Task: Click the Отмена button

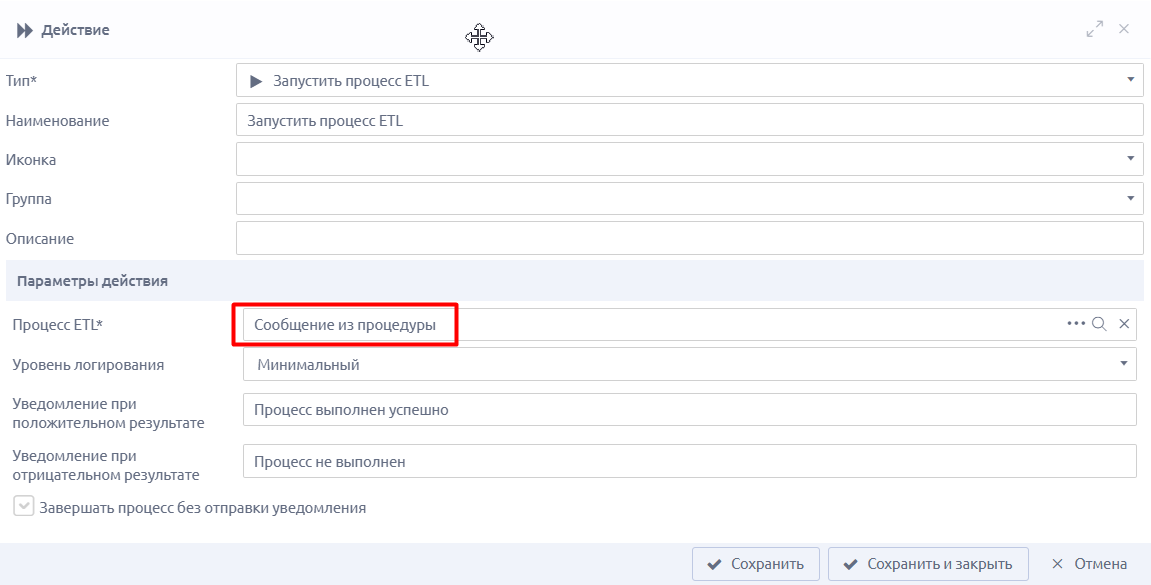Action: (1089, 564)
